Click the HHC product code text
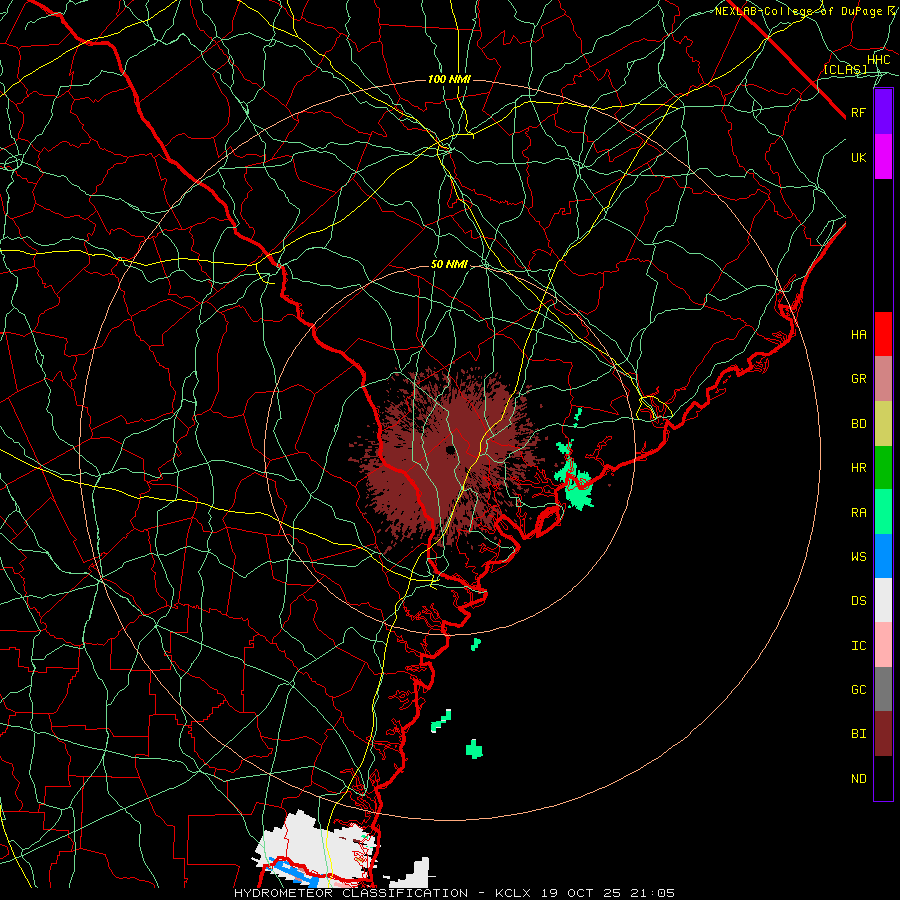Screen dimensions: 900x900 pyautogui.click(x=878, y=60)
